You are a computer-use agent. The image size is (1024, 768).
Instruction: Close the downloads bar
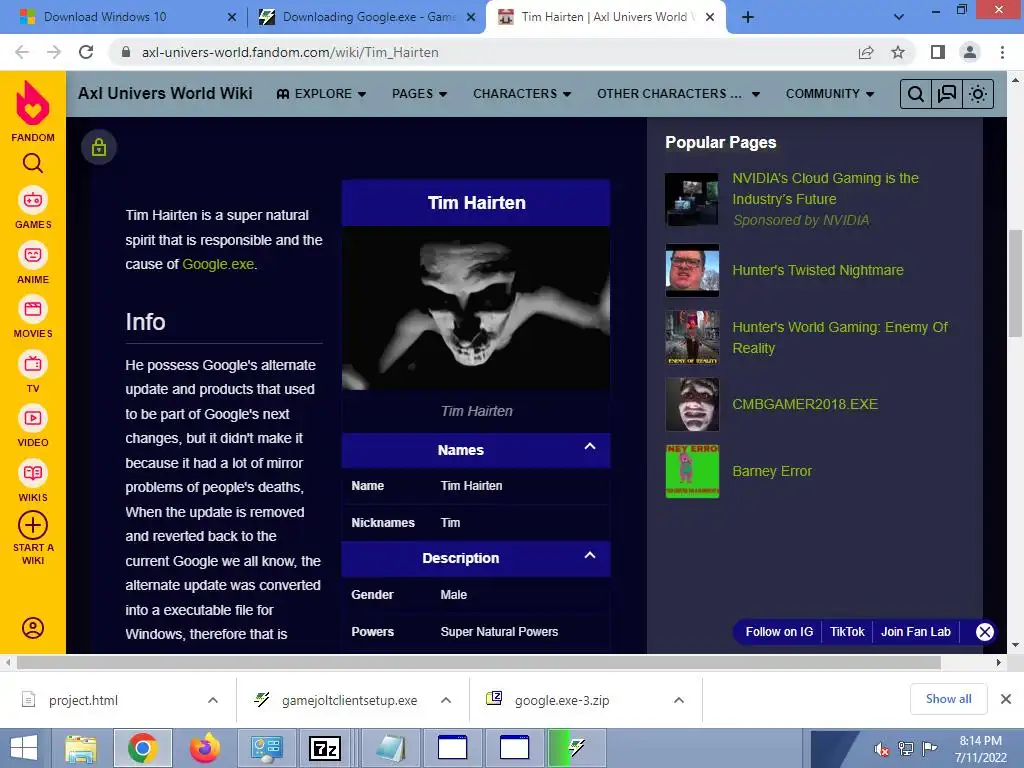point(1006,699)
